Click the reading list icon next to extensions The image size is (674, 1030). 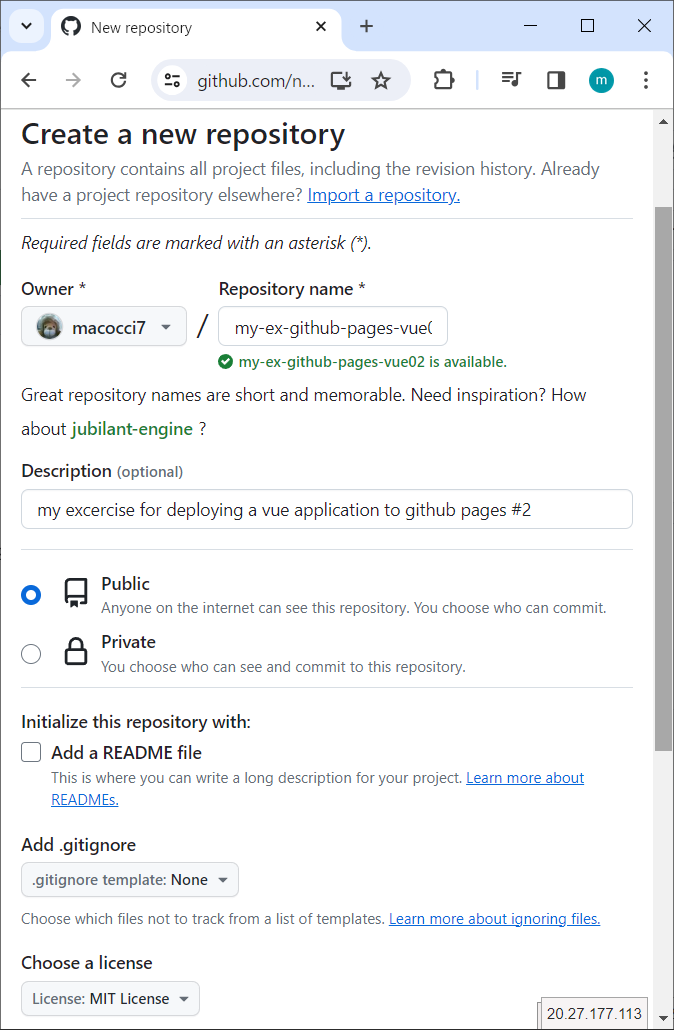511,81
